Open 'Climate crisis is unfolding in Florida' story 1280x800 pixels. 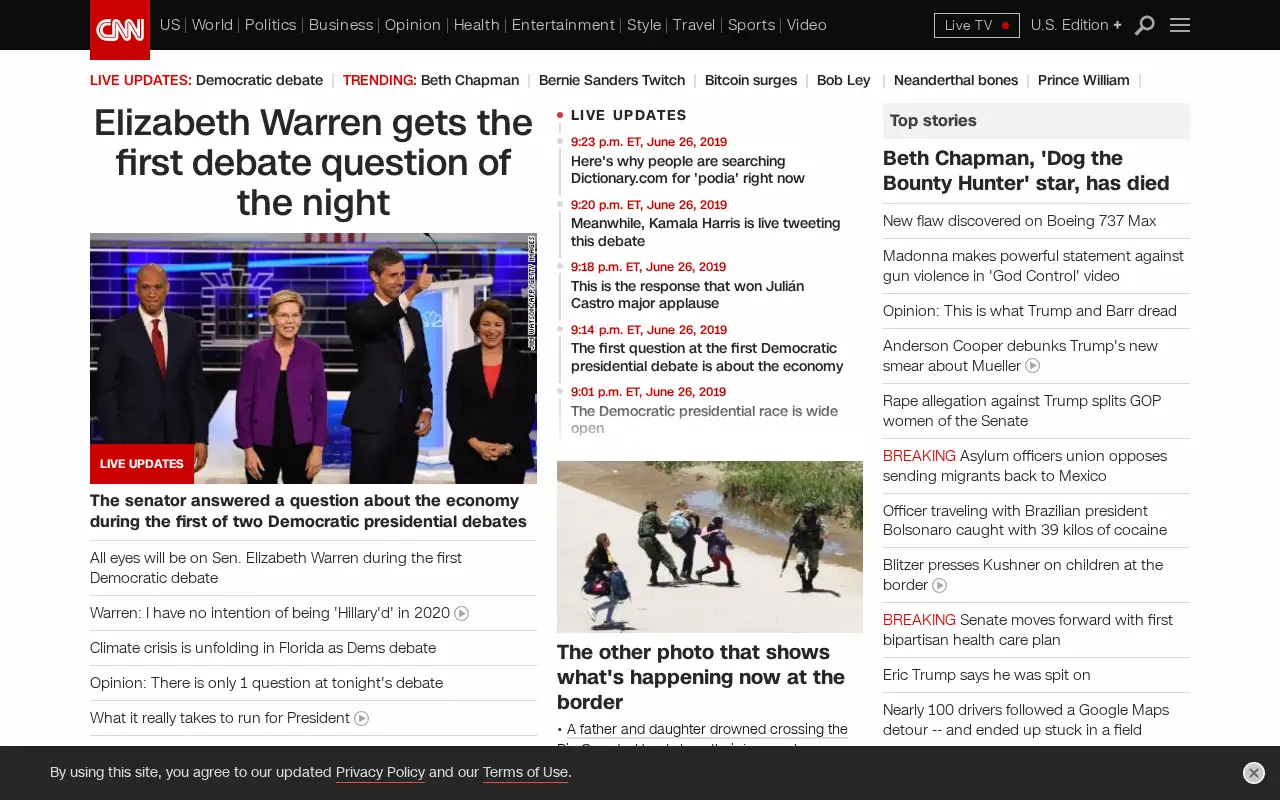click(x=263, y=648)
